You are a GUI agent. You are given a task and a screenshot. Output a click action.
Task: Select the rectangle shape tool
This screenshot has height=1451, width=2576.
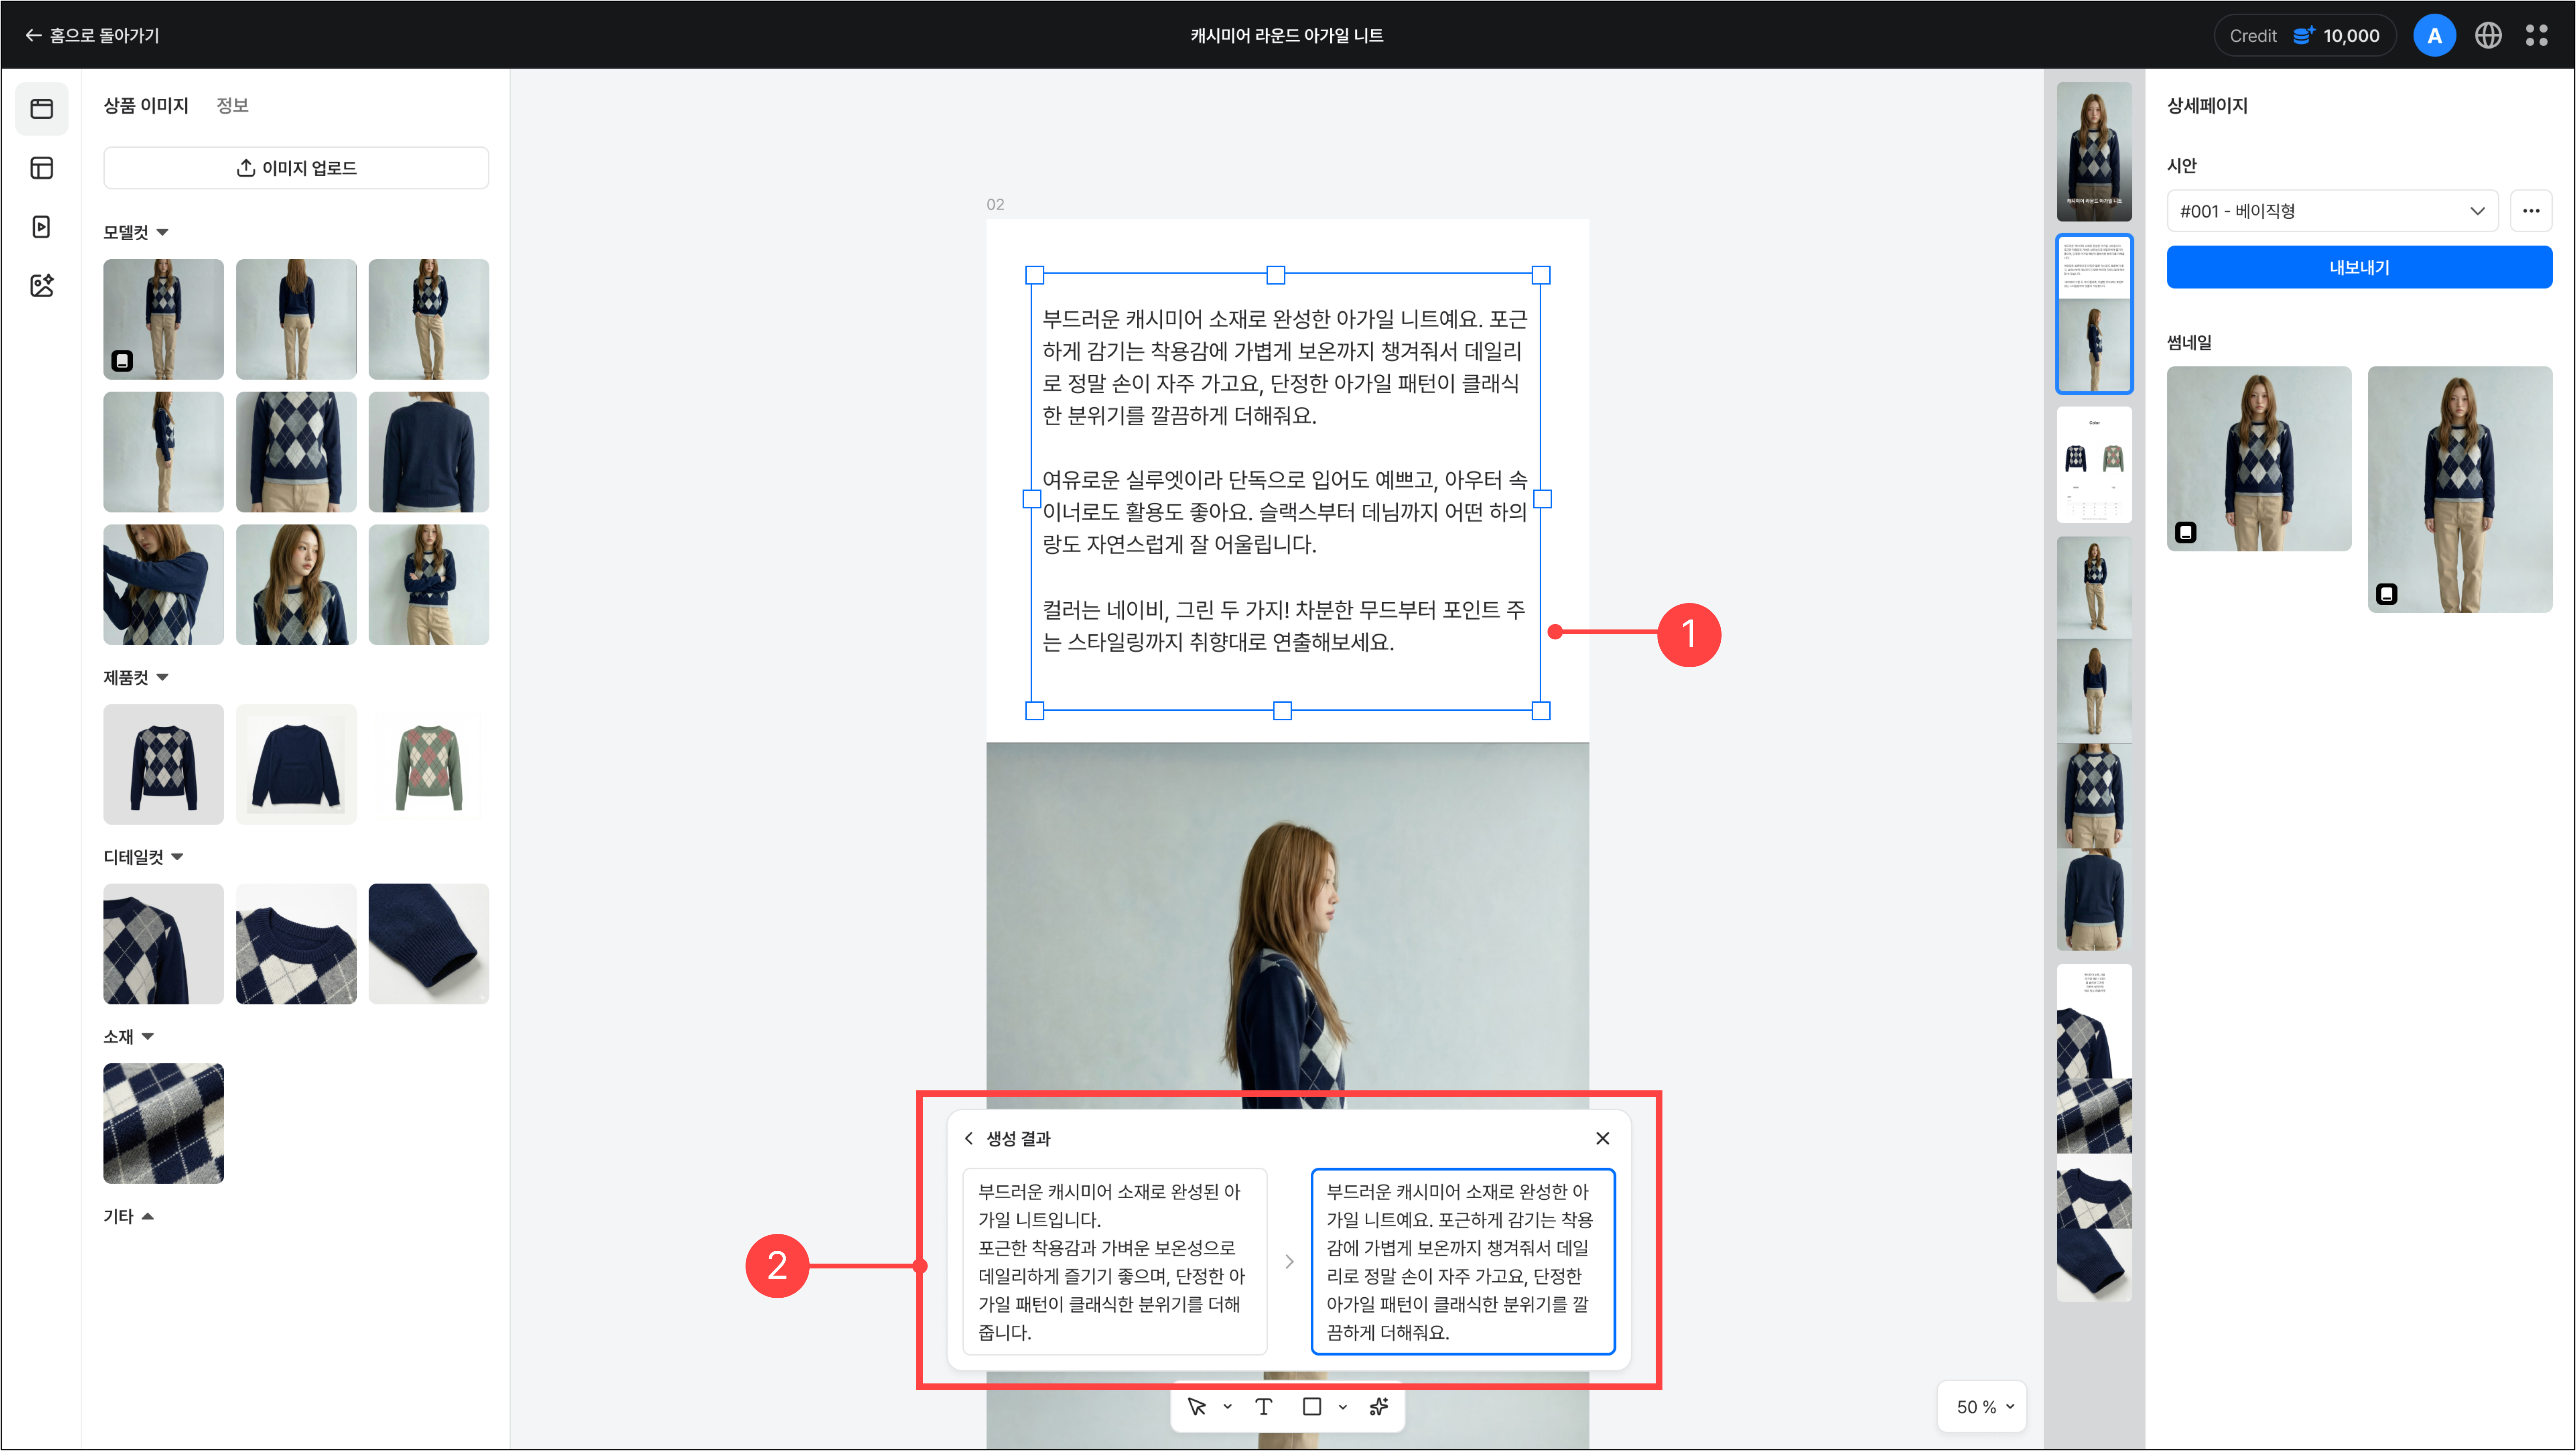(x=1312, y=1407)
